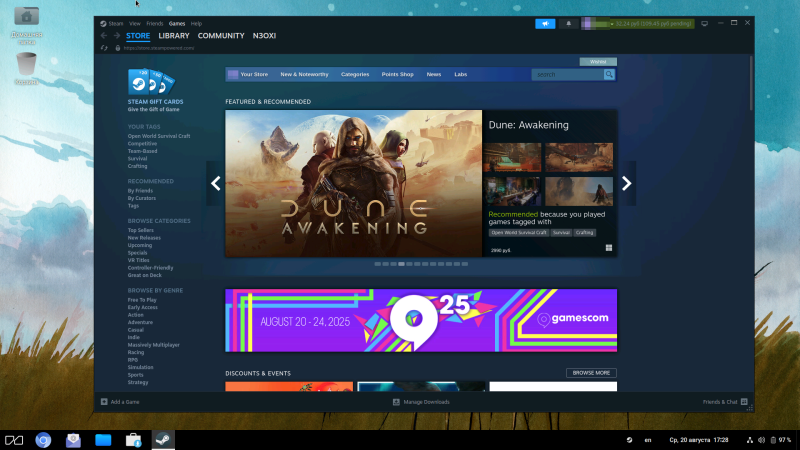Open the Top Sellers link in sidebar
Viewport: 800px width, 450px height.
[141, 230]
